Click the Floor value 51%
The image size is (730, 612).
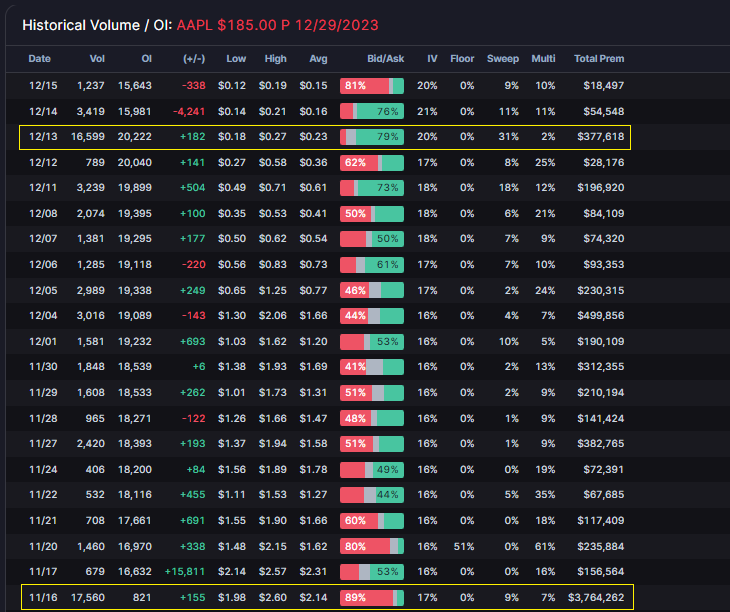point(464,546)
